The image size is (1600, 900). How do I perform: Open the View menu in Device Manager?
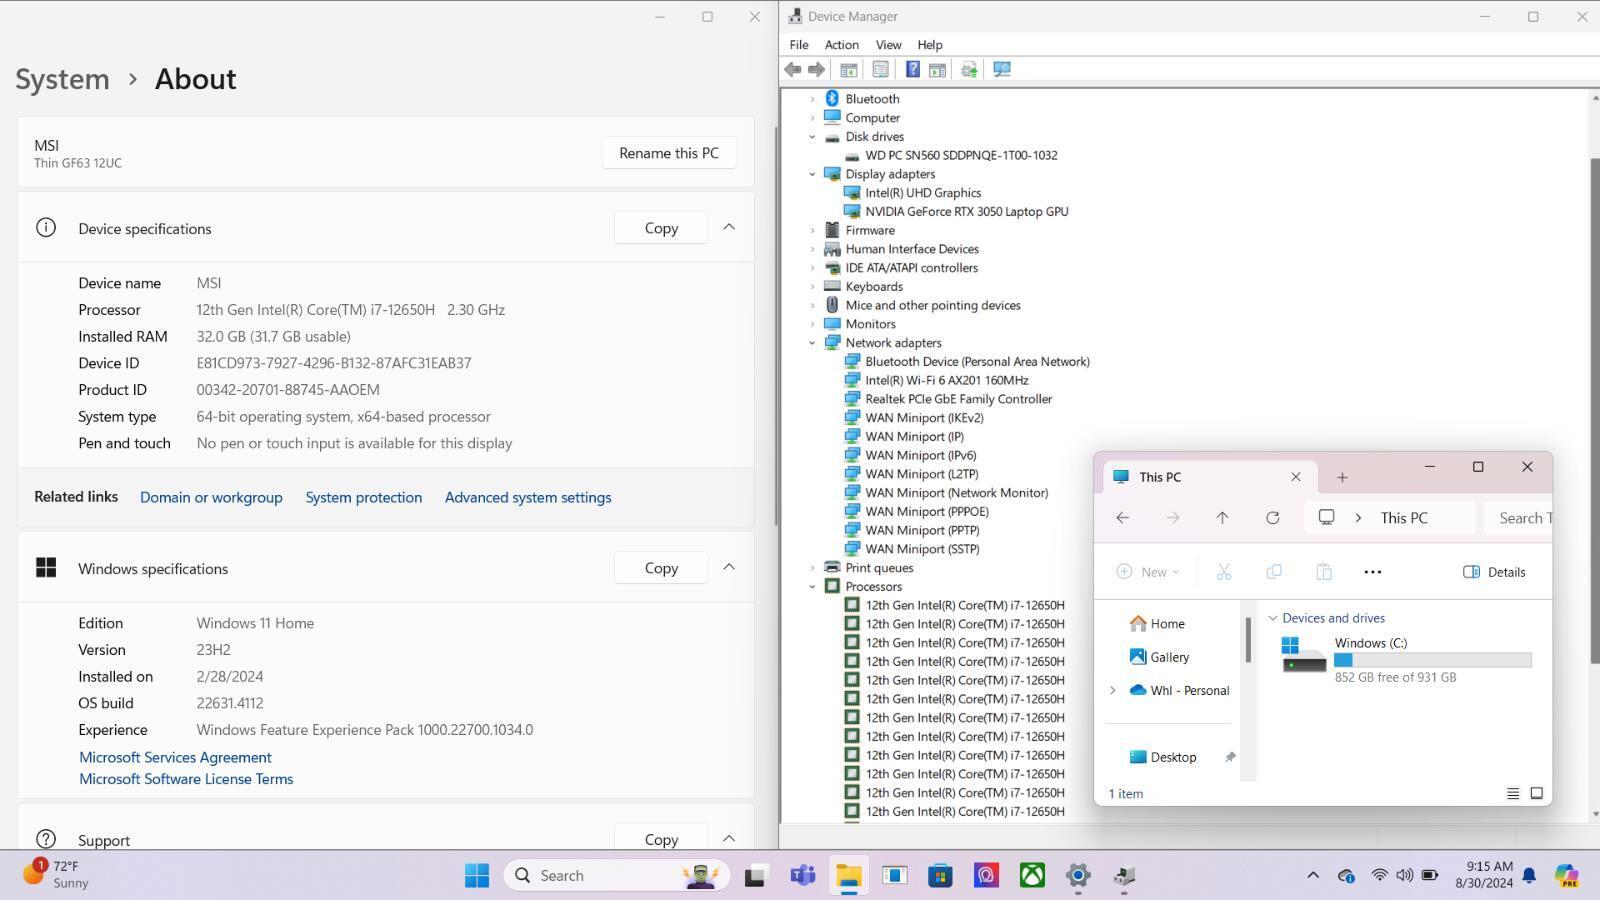coord(888,45)
